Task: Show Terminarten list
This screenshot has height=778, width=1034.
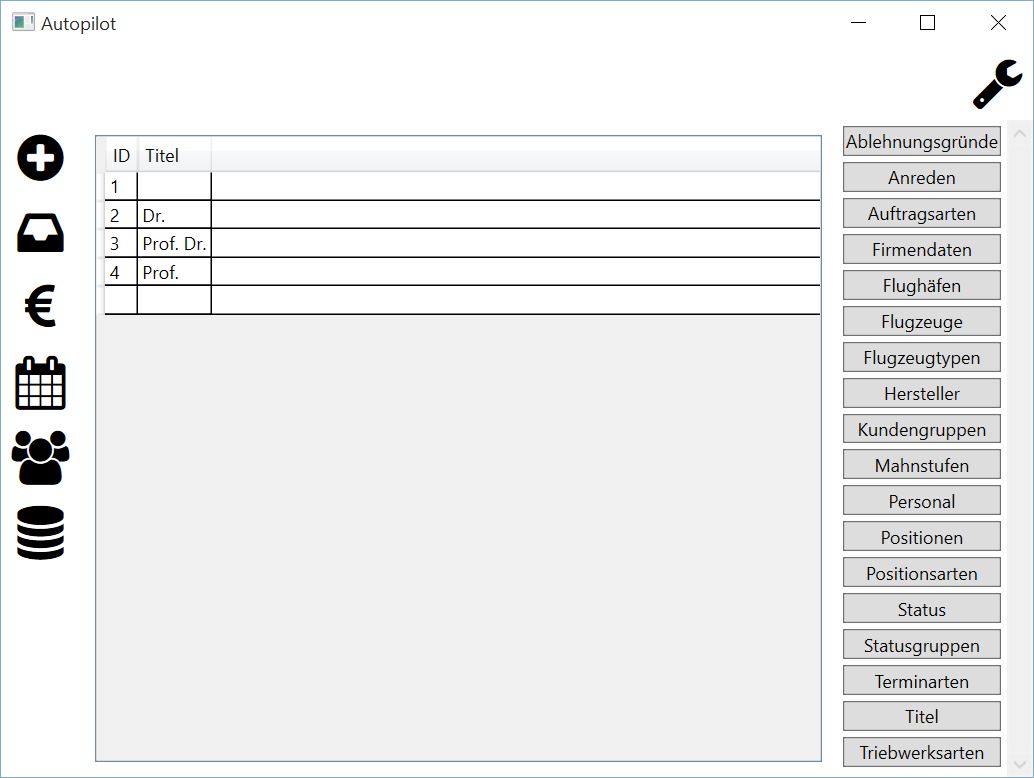Action: coord(921,680)
